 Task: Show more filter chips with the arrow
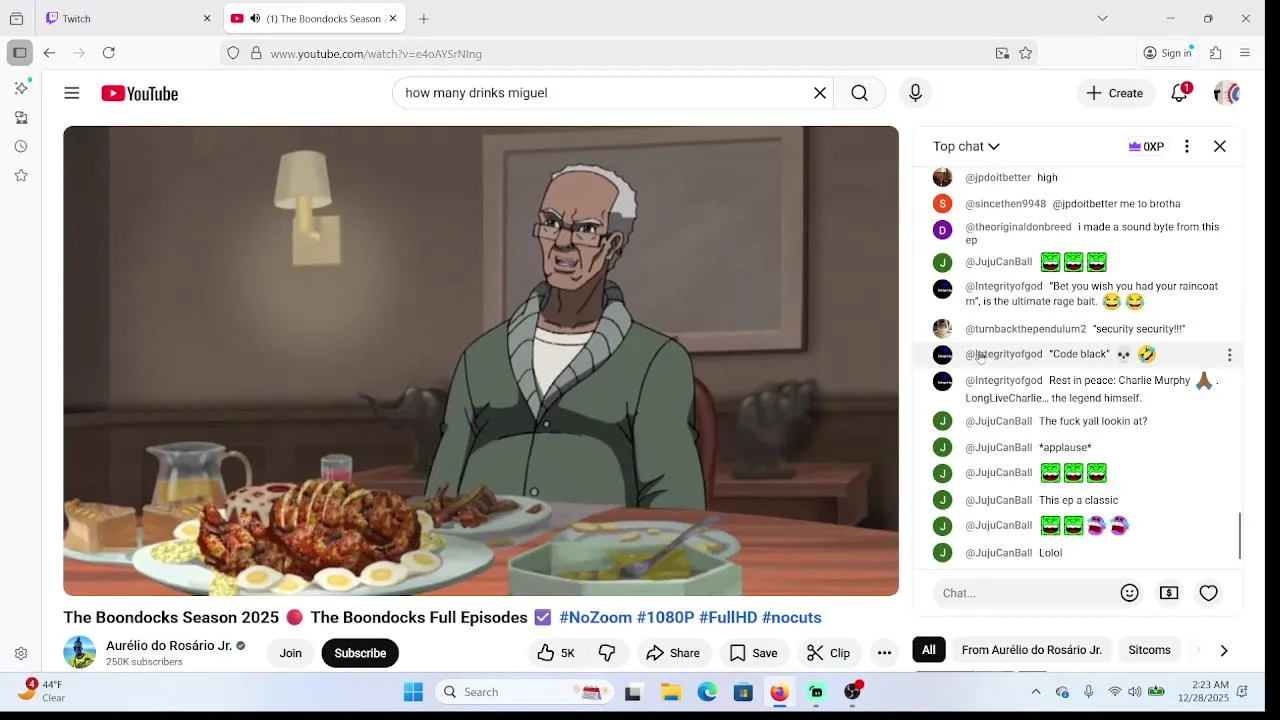pyautogui.click(x=1223, y=650)
